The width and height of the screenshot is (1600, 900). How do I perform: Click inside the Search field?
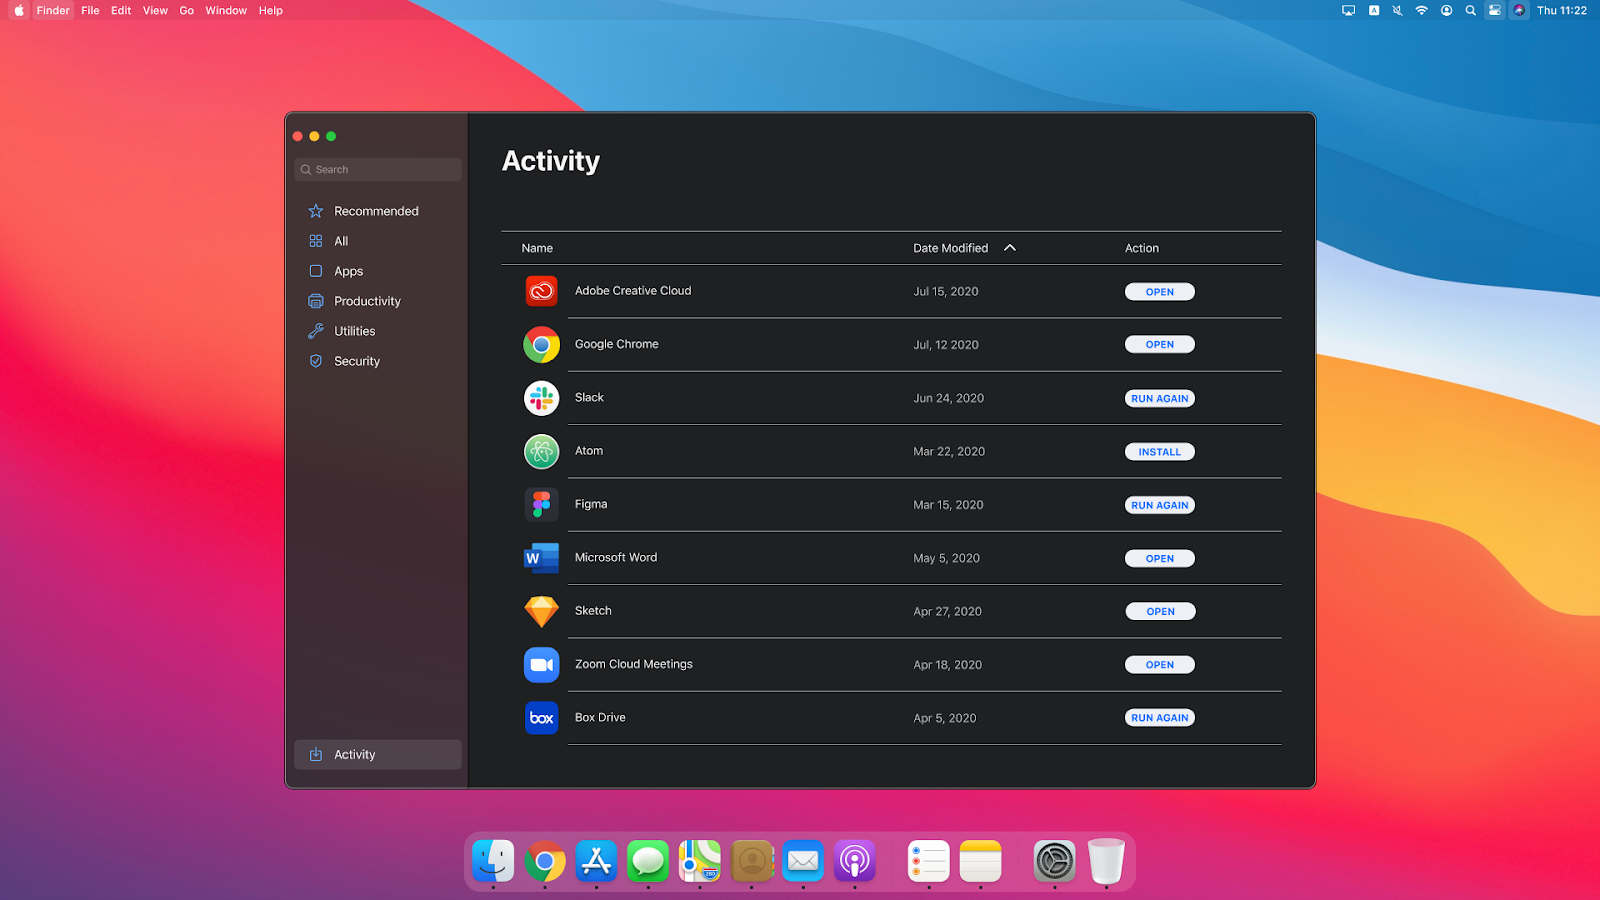click(377, 169)
